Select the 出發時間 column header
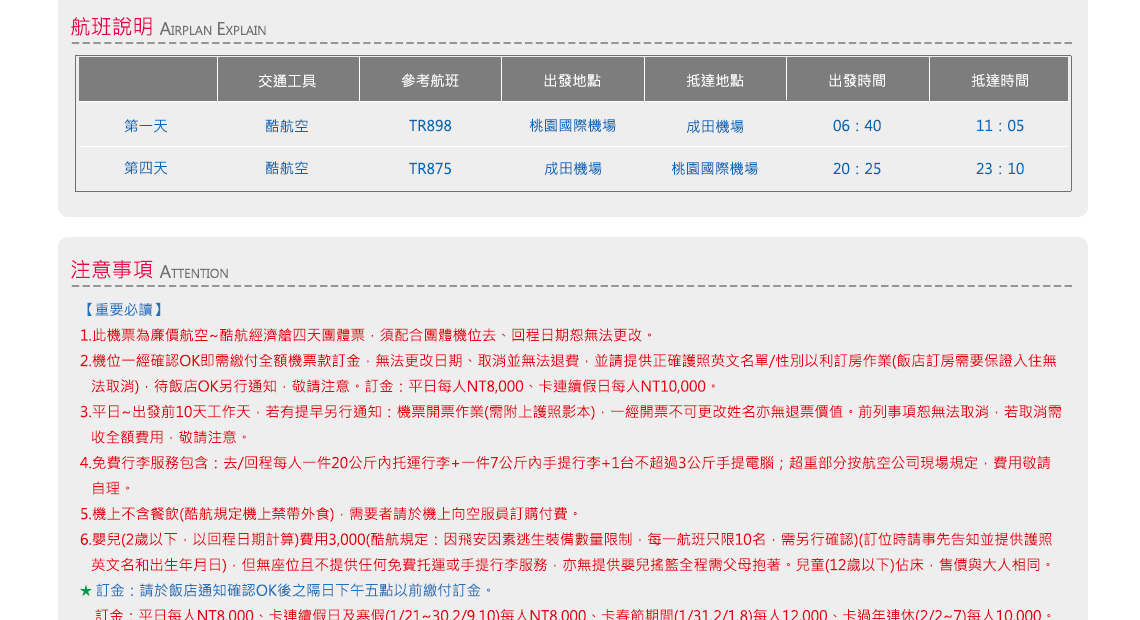 click(857, 81)
